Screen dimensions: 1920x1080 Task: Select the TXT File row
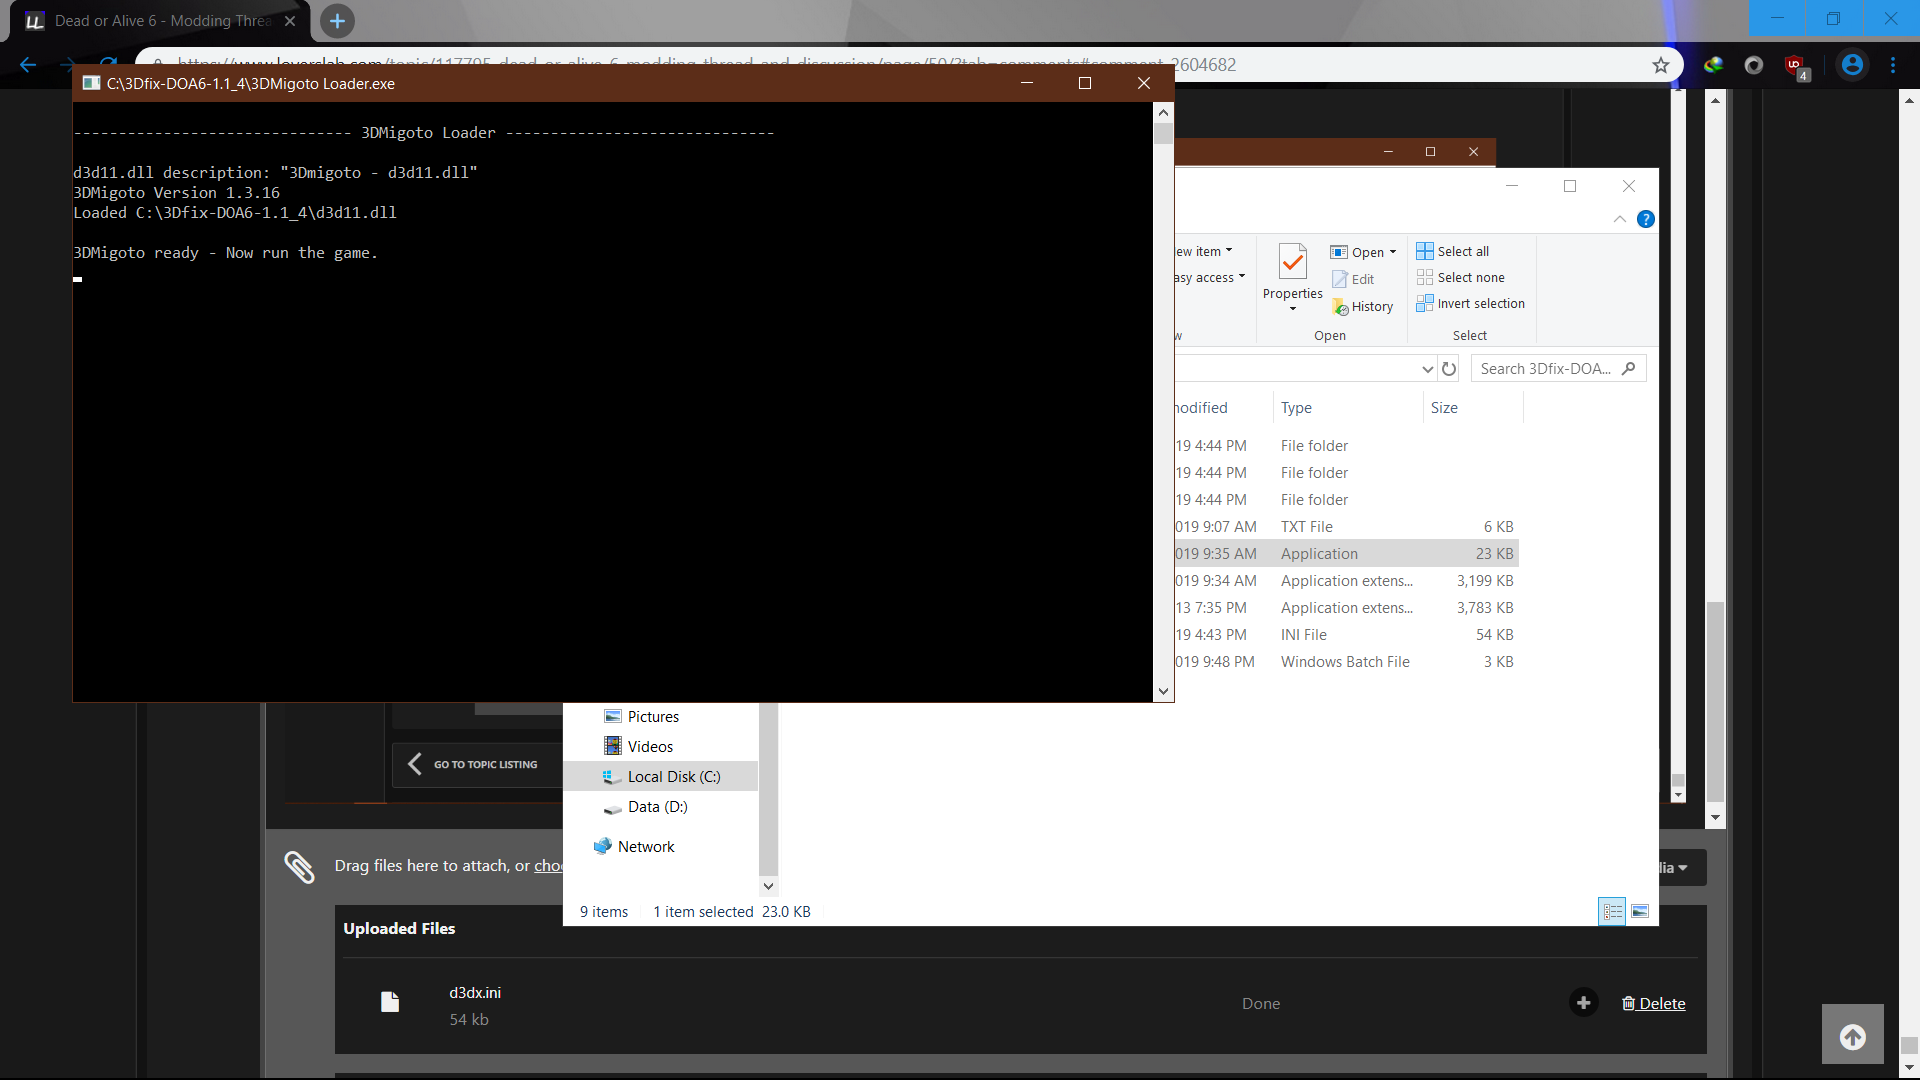click(1346, 527)
